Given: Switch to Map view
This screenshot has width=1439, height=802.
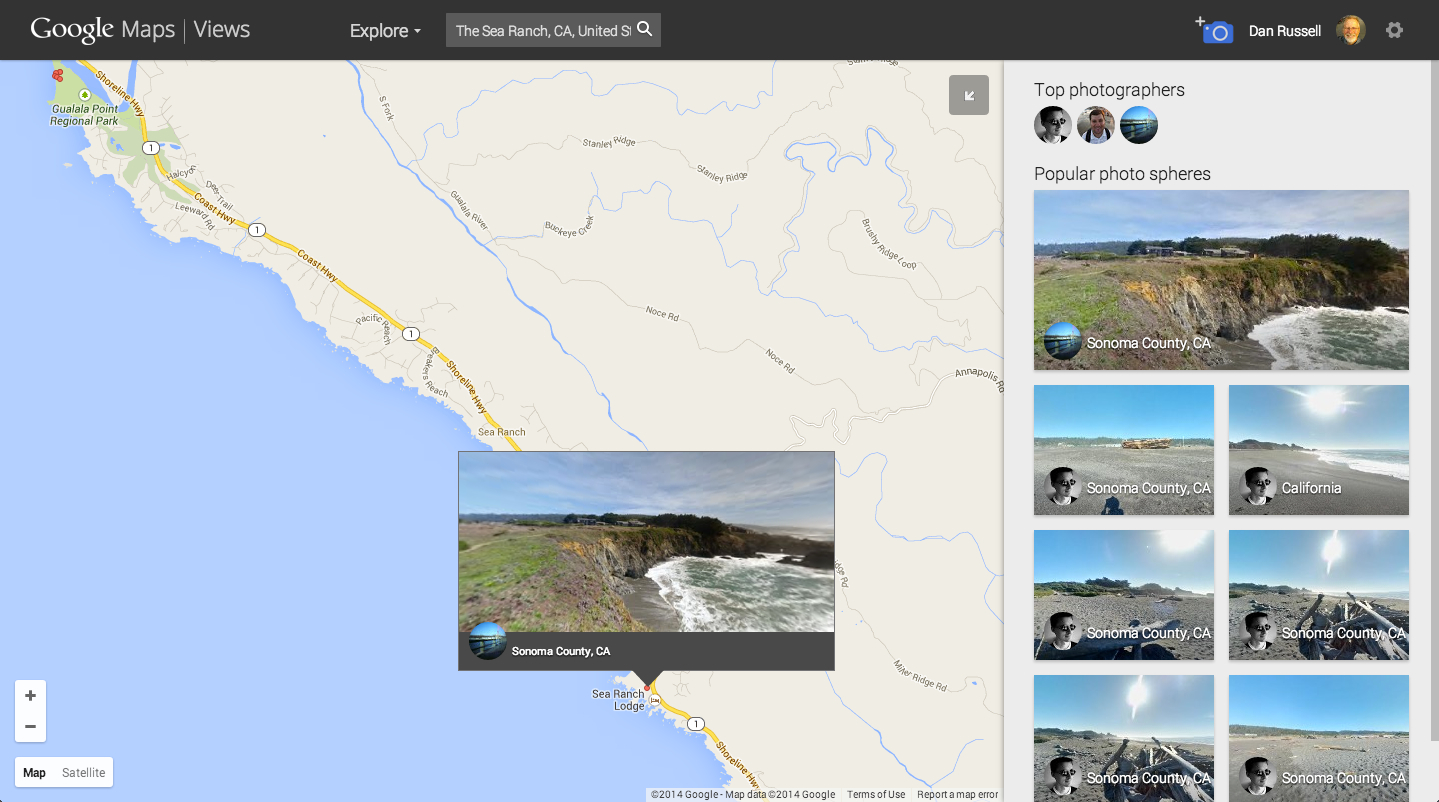Looking at the screenshot, I should (x=35, y=773).
